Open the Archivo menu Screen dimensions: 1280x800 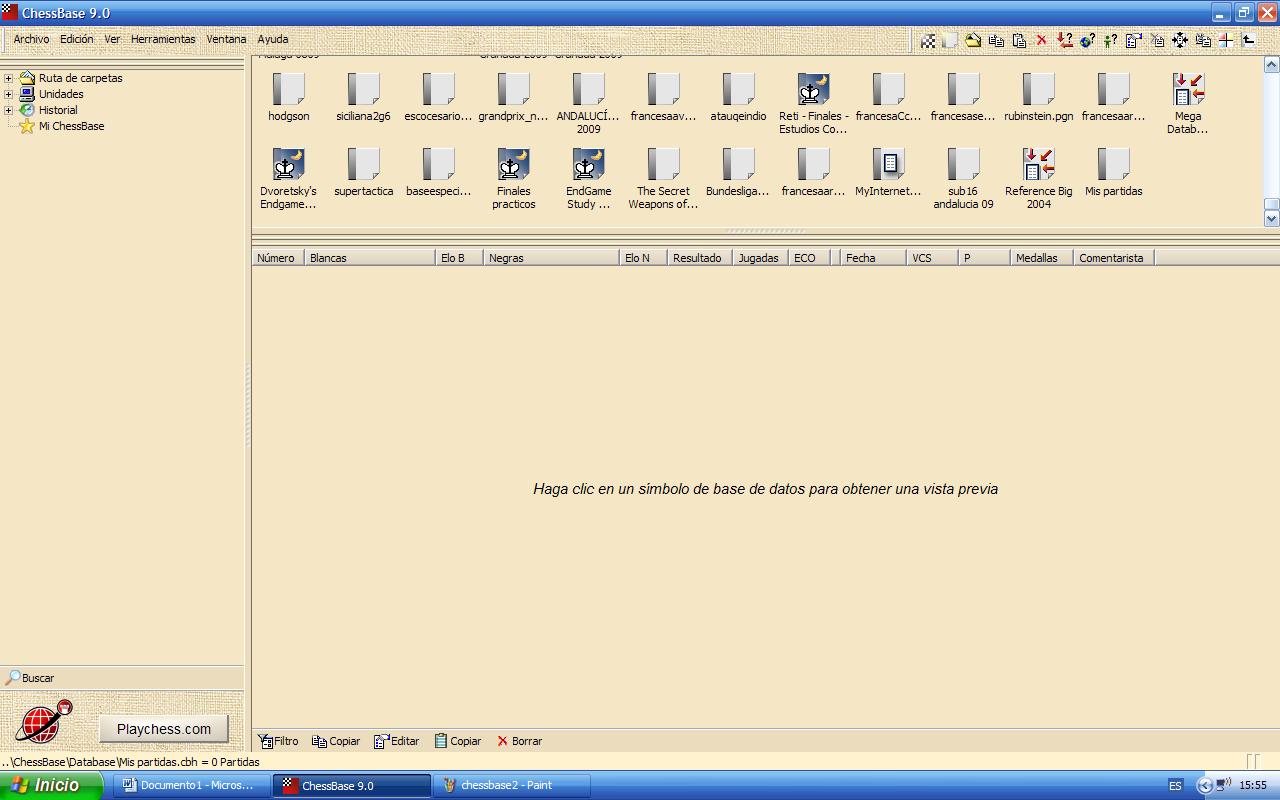pos(31,39)
